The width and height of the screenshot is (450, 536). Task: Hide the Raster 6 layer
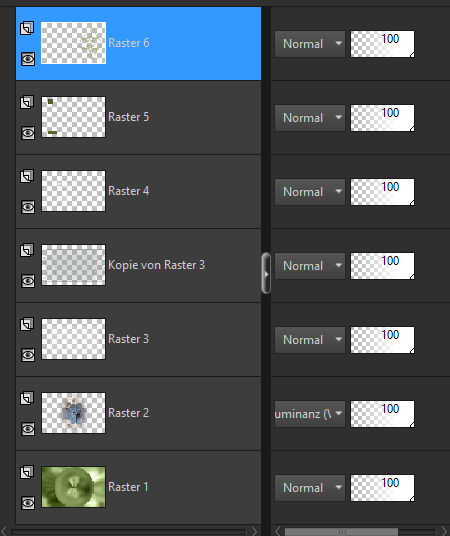pos(28,59)
